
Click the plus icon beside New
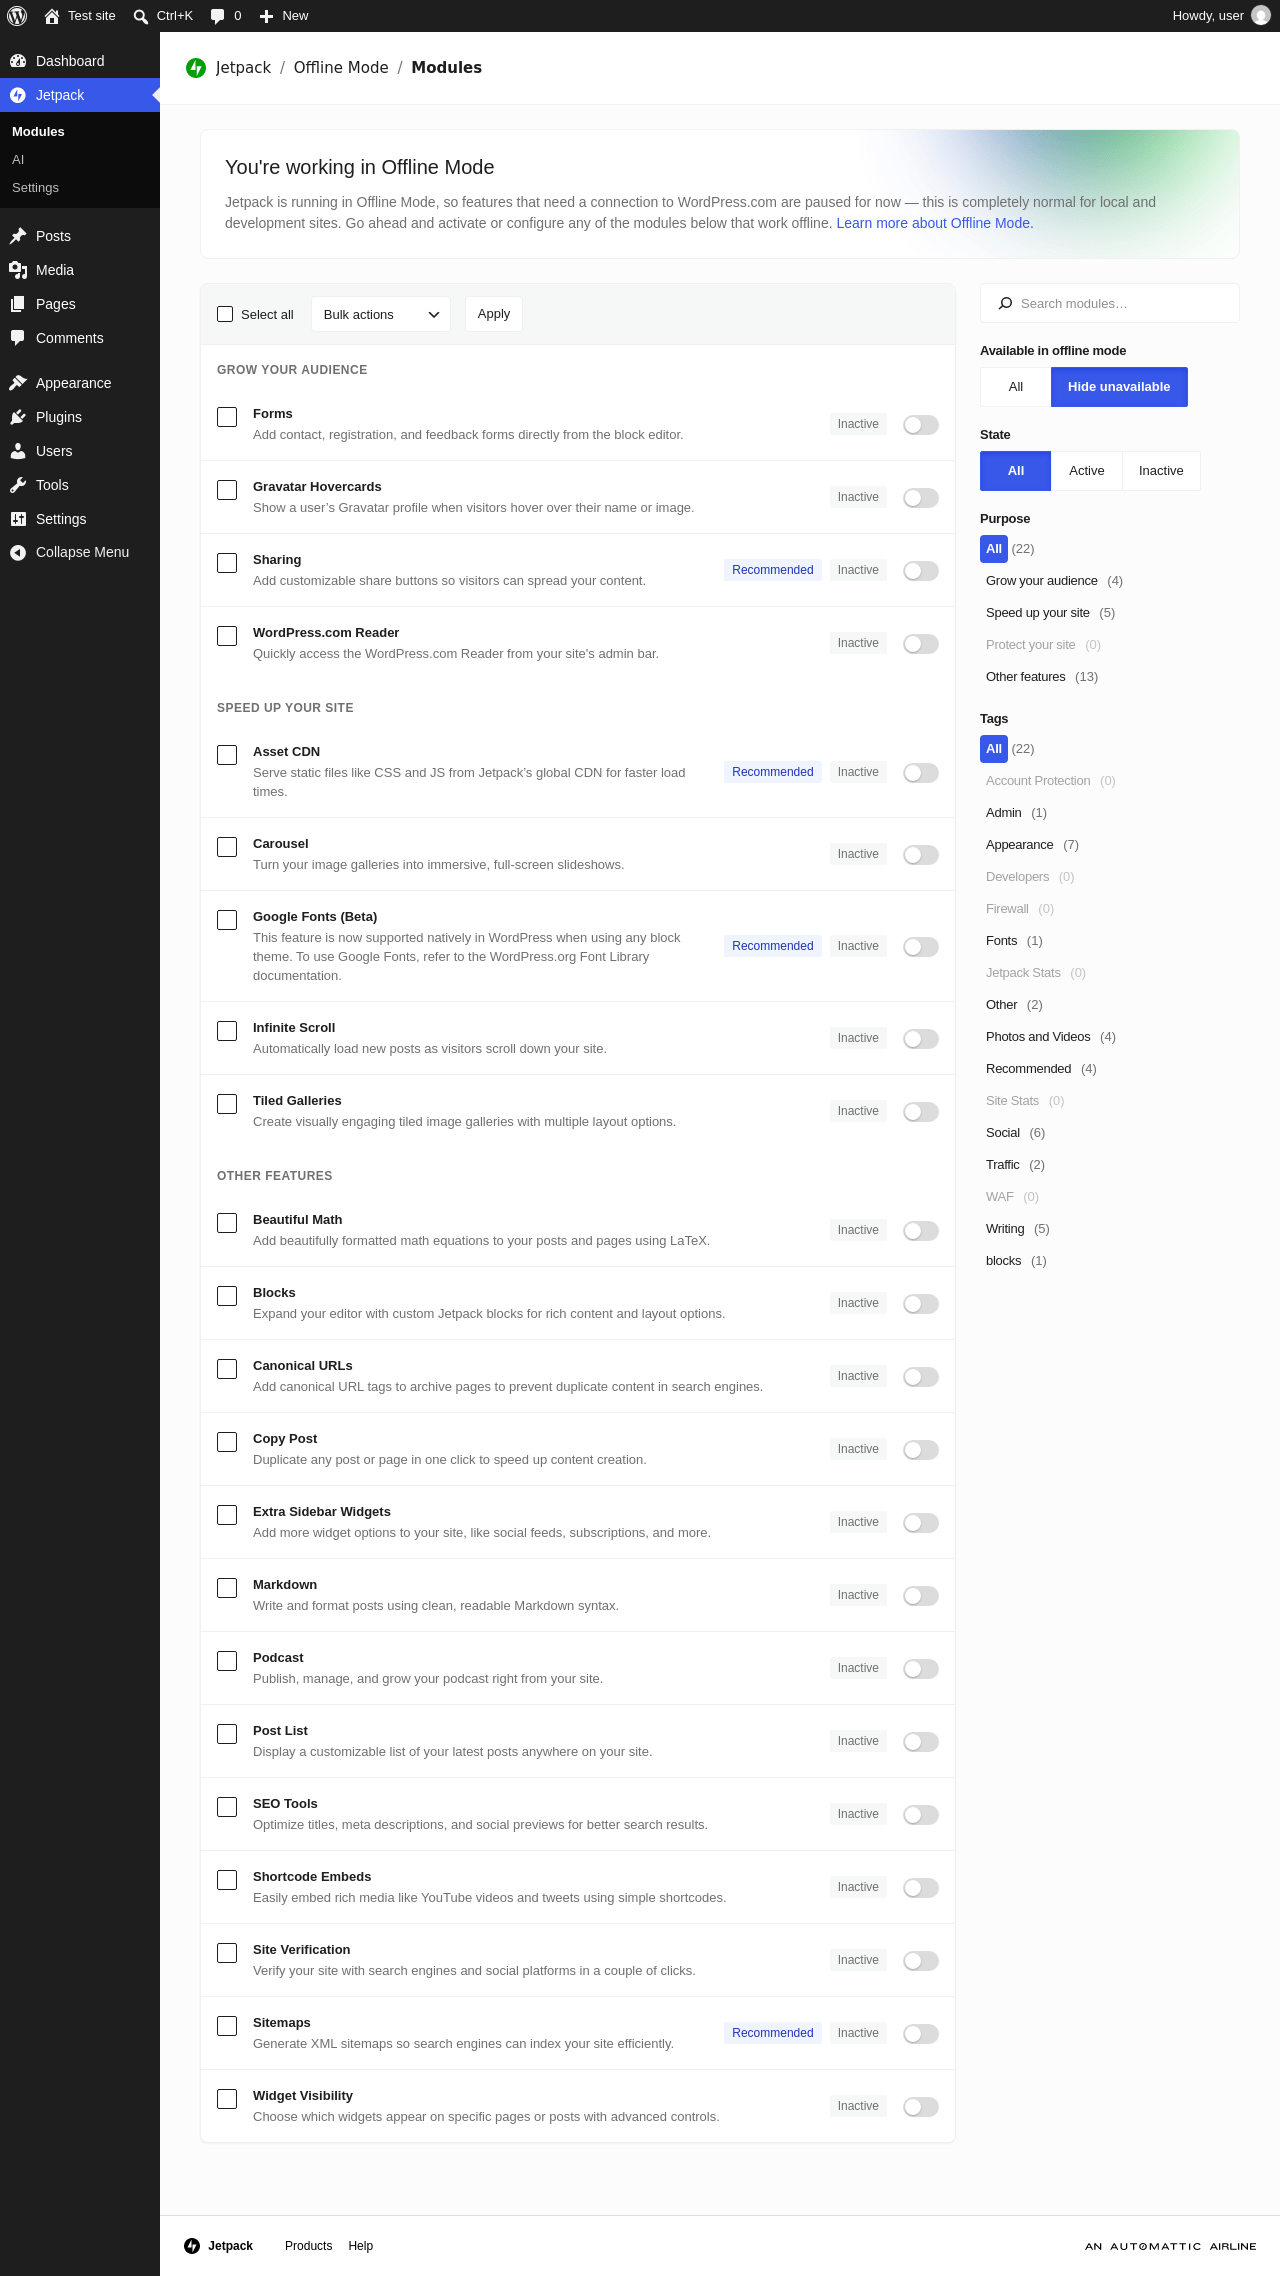266,16
